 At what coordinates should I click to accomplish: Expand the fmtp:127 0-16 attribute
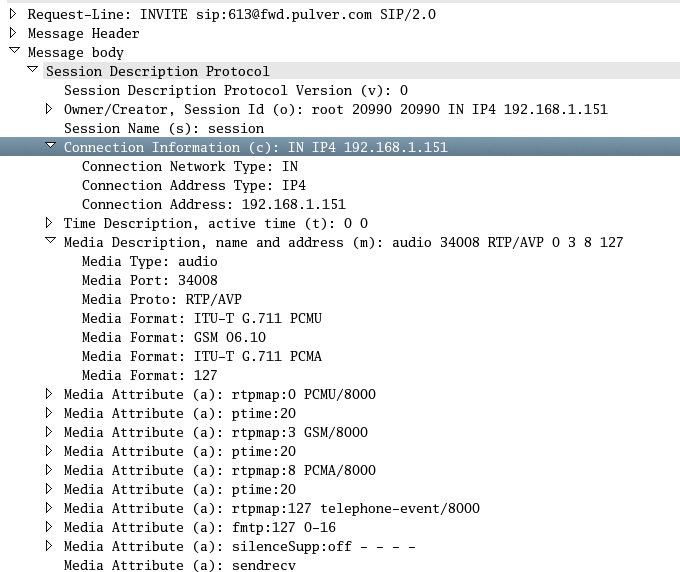click(x=49, y=527)
